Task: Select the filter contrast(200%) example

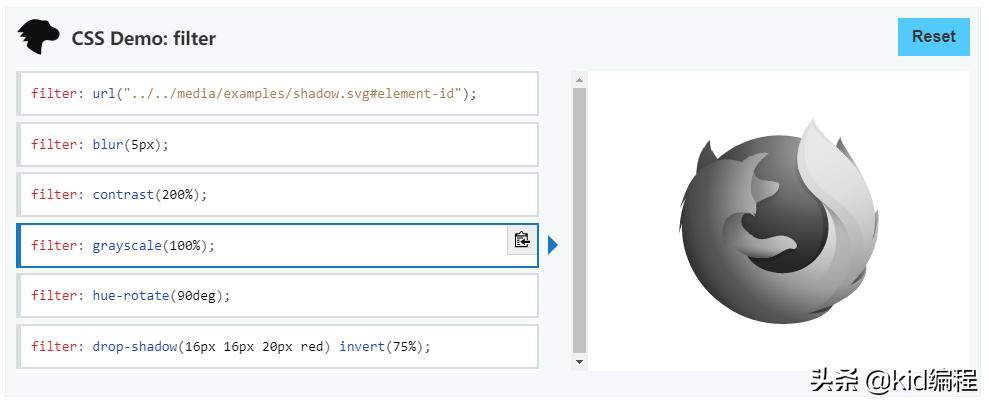Action: pyautogui.click(x=278, y=194)
